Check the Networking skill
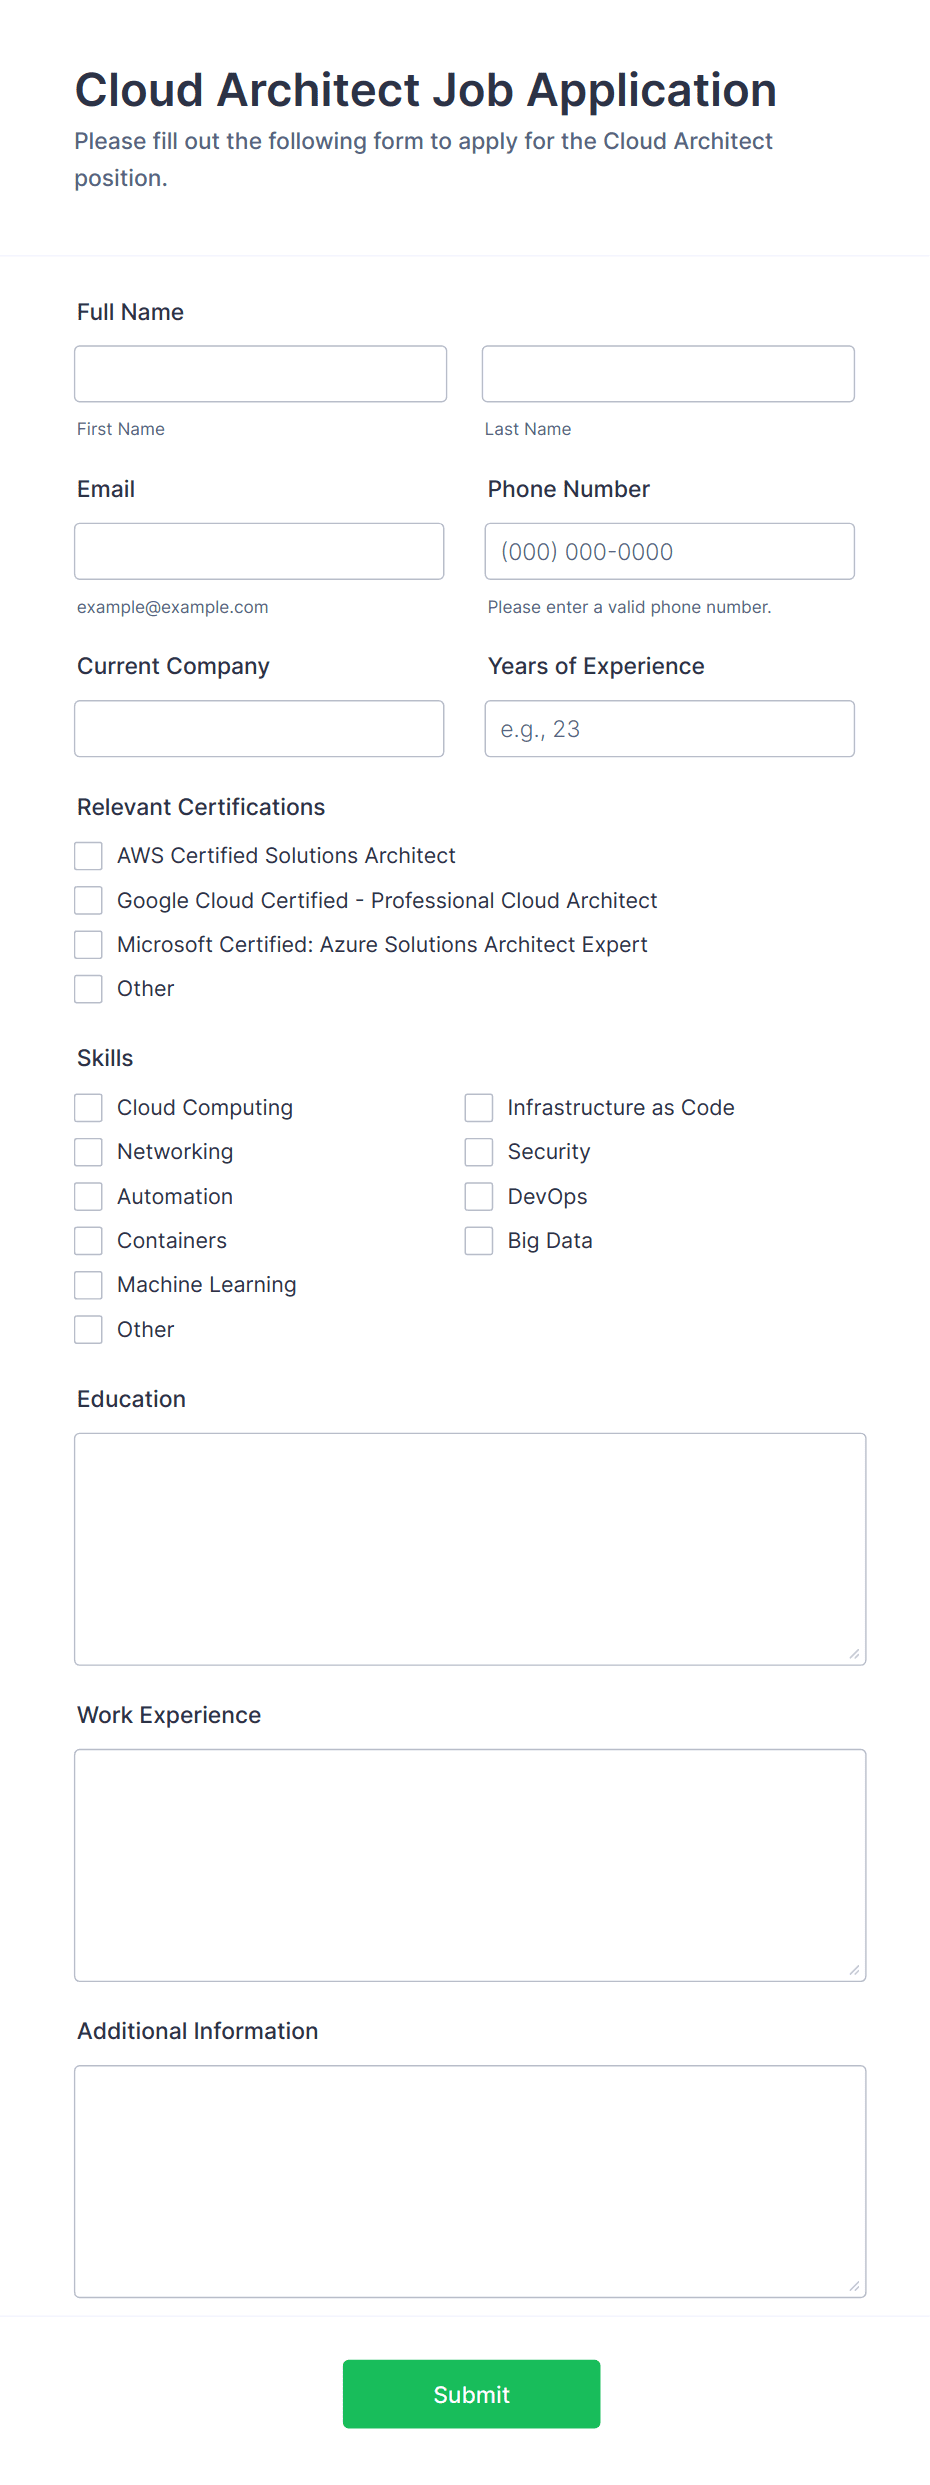The image size is (930, 2485). pos(88,1152)
